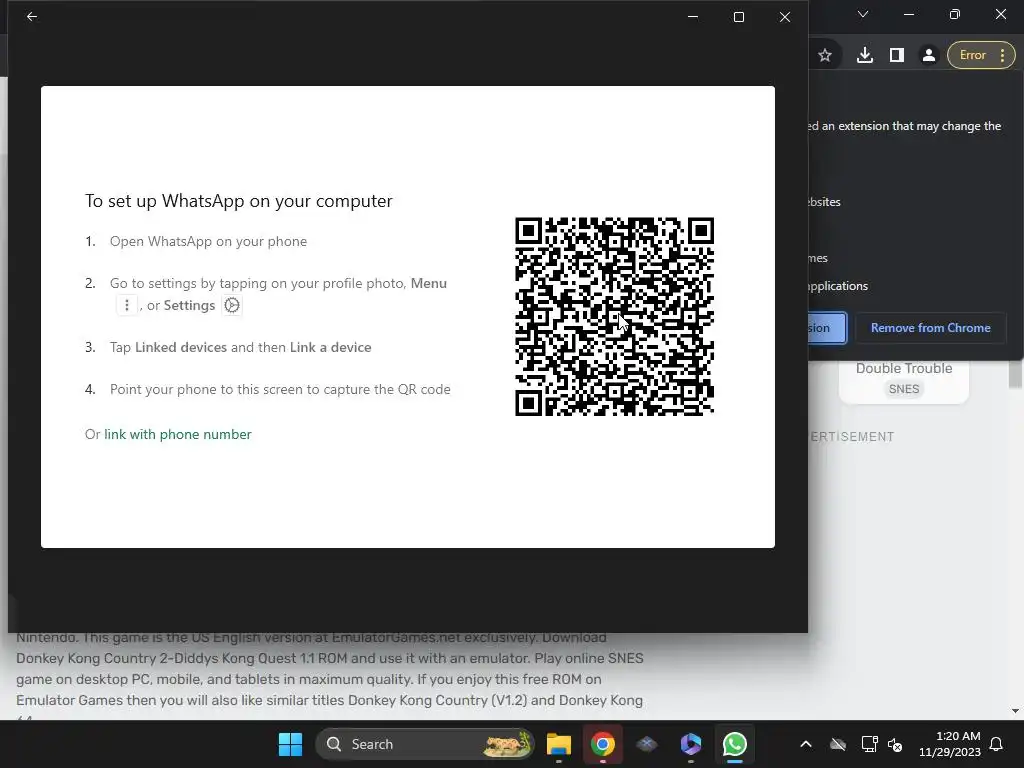
Task: Click heading 'To set up WhatsApp on your computer'
Action: 238,200
